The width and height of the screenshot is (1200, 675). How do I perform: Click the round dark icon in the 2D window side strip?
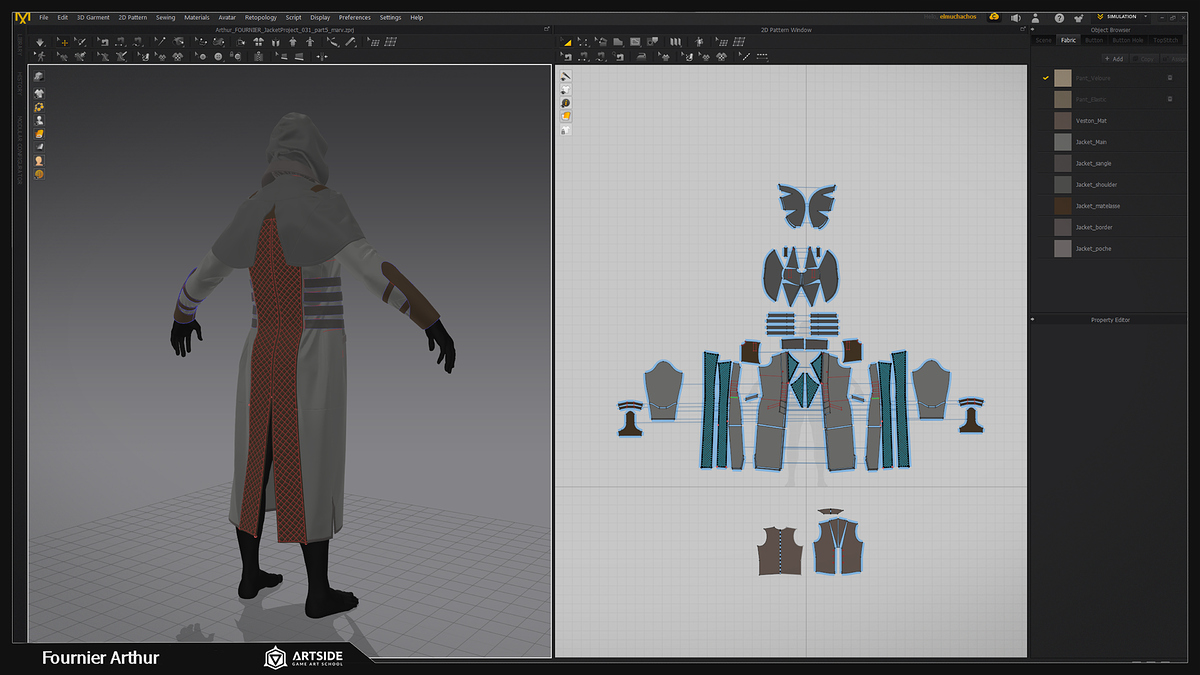click(x=566, y=103)
